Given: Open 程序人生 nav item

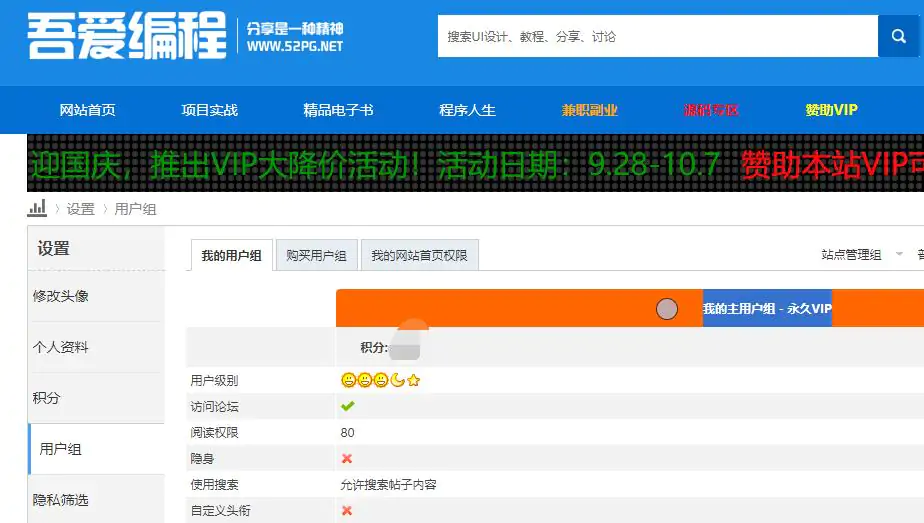Looking at the screenshot, I should [x=467, y=110].
